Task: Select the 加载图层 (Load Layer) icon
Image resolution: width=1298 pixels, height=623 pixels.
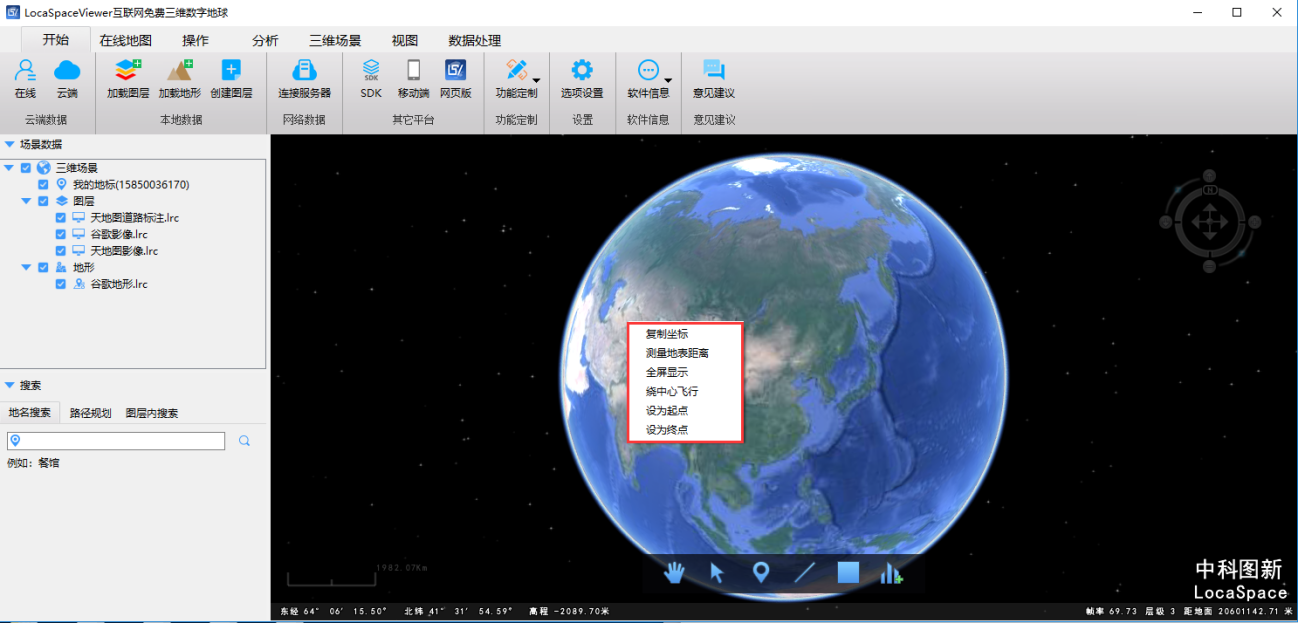Action: pyautogui.click(x=126, y=71)
